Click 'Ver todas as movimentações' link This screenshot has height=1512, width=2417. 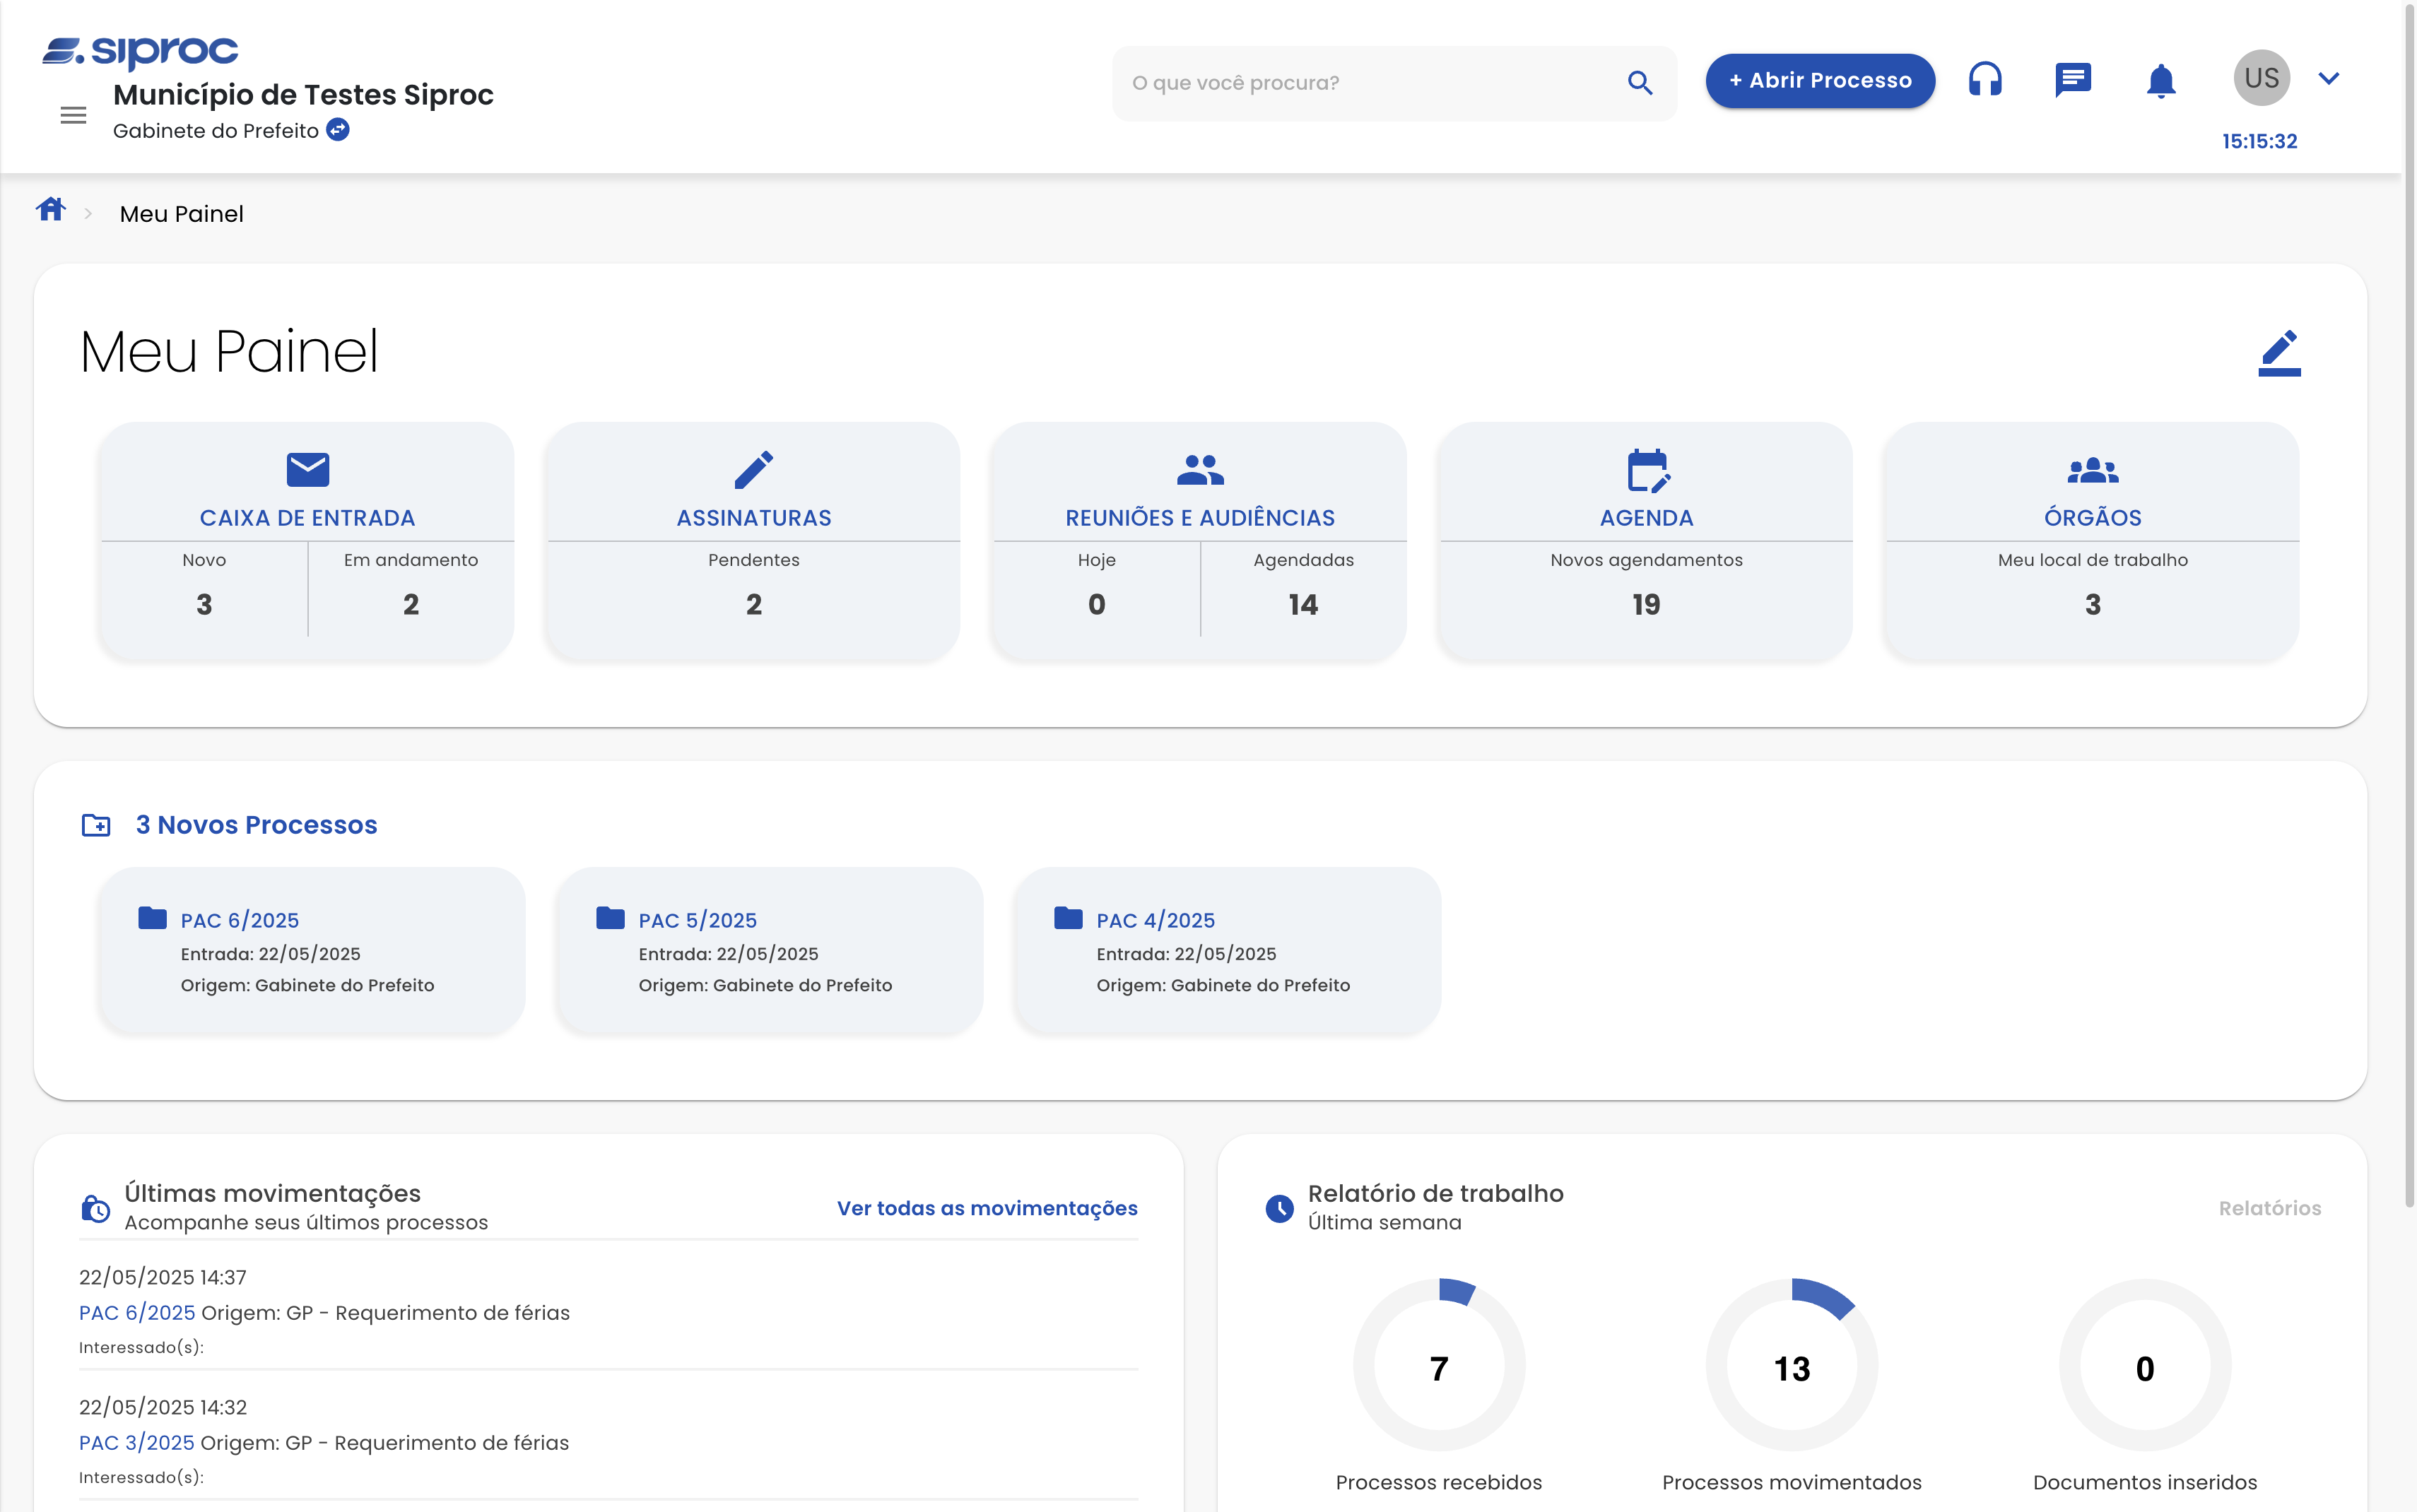pyautogui.click(x=987, y=1208)
